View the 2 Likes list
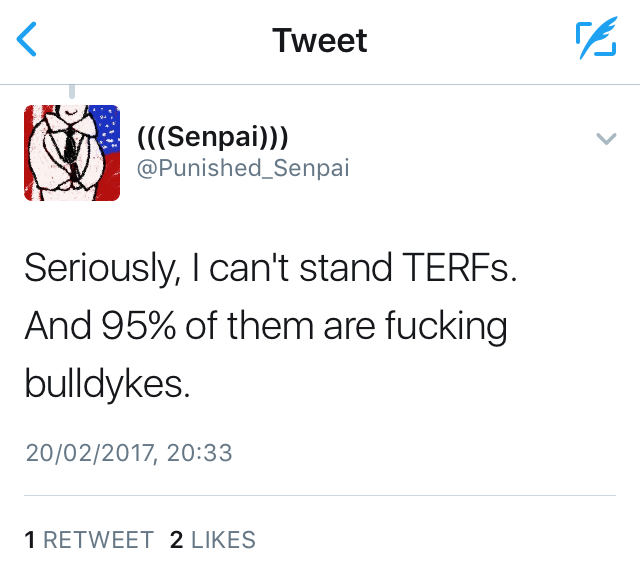The image size is (640, 573). click(x=213, y=540)
